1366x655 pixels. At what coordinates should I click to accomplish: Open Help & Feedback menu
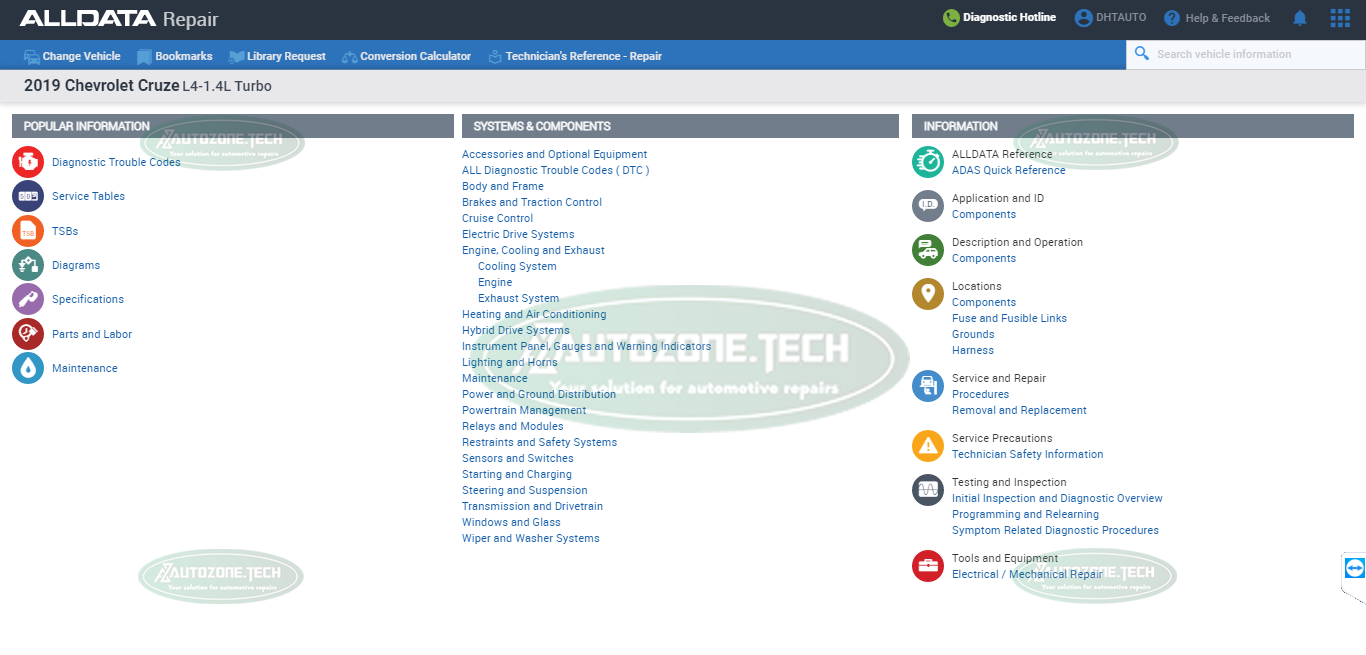(x=1216, y=18)
